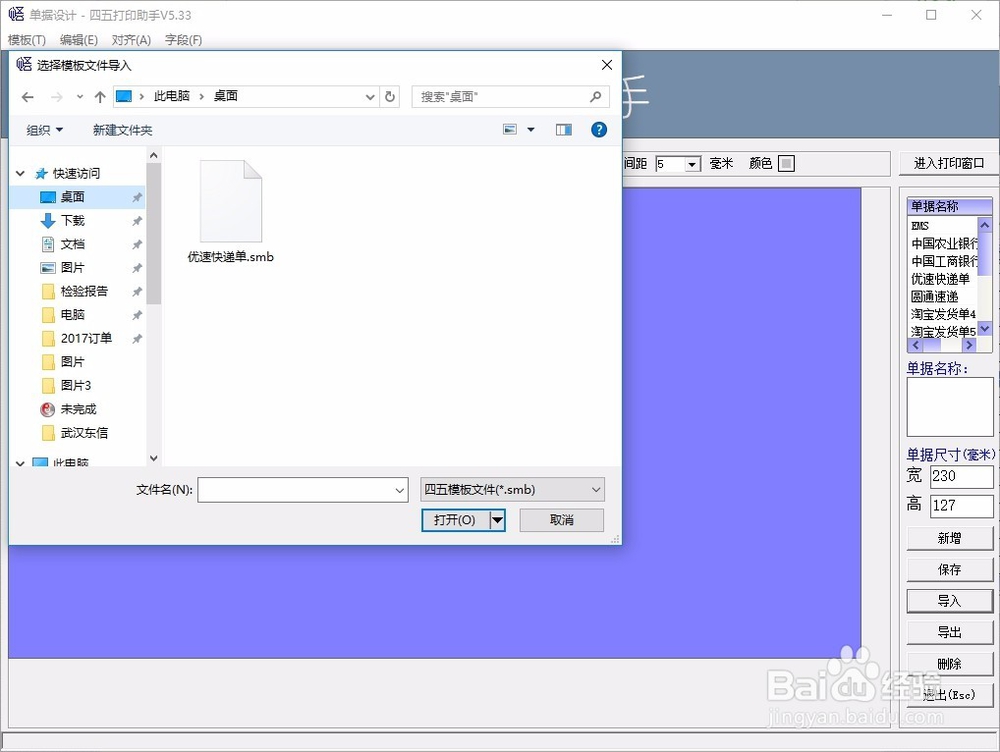1000x752 pixels.
Task: Click 进入打印窗口 button
Action: (x=948, y=163)
